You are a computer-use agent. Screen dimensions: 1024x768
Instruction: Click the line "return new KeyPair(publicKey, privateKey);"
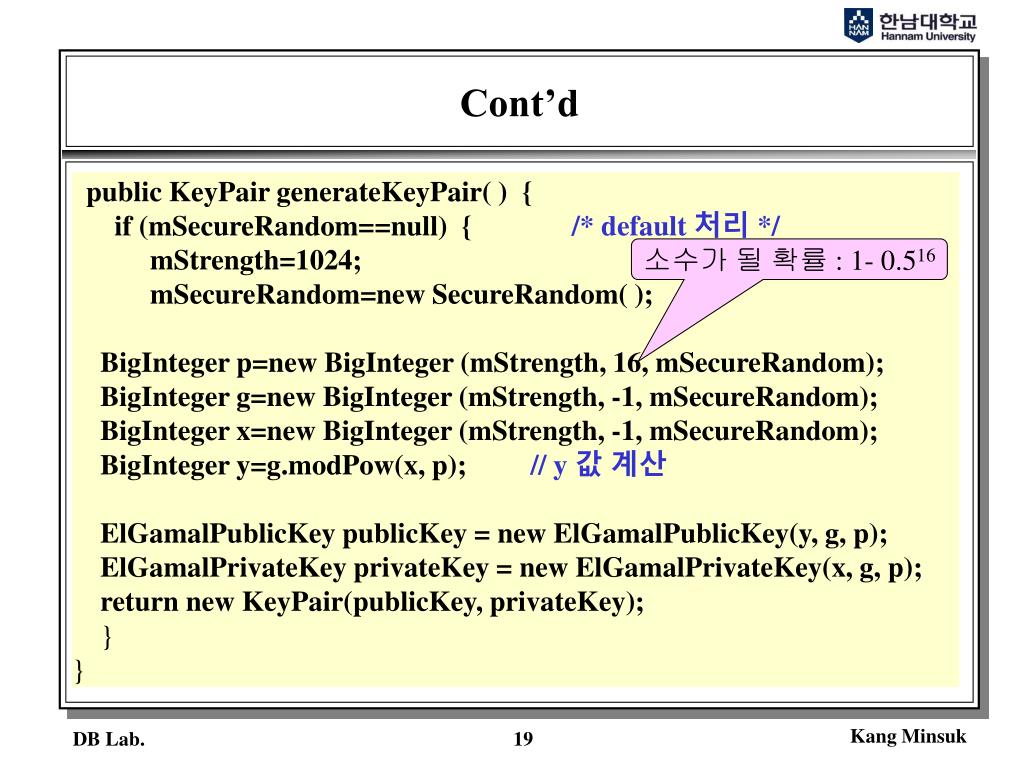point(372,602)
